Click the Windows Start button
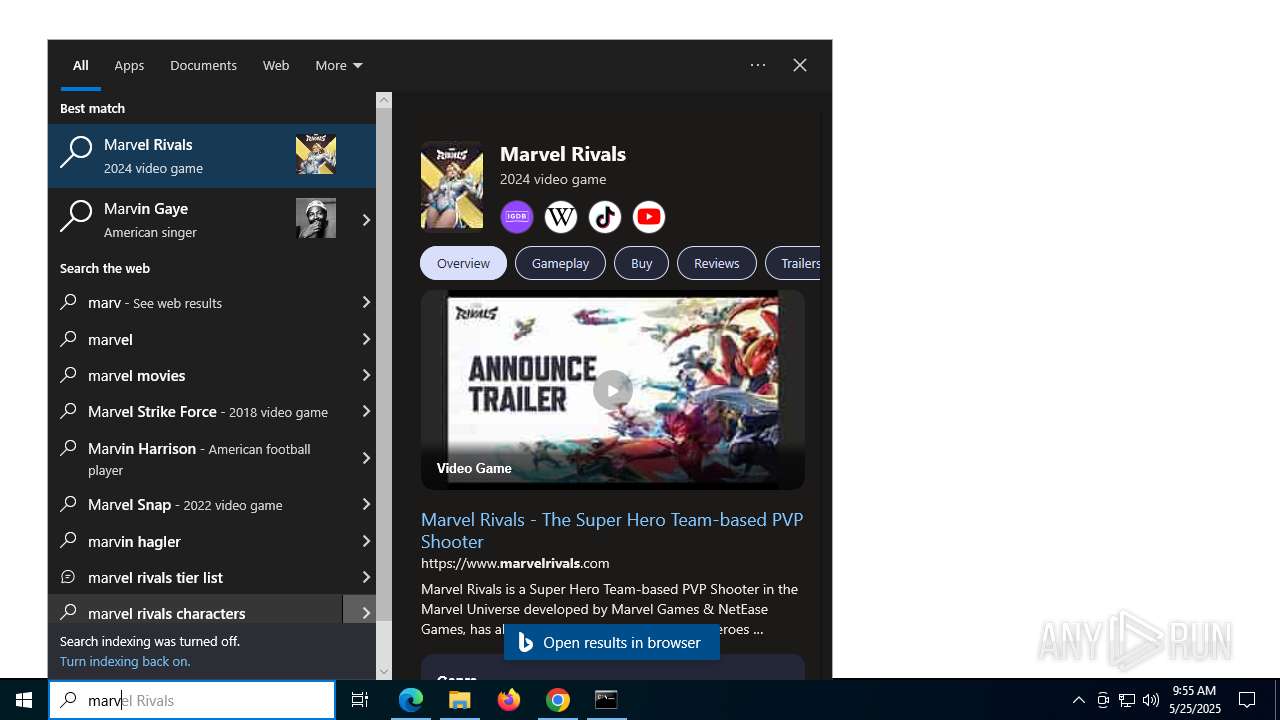 coord(24,700)
